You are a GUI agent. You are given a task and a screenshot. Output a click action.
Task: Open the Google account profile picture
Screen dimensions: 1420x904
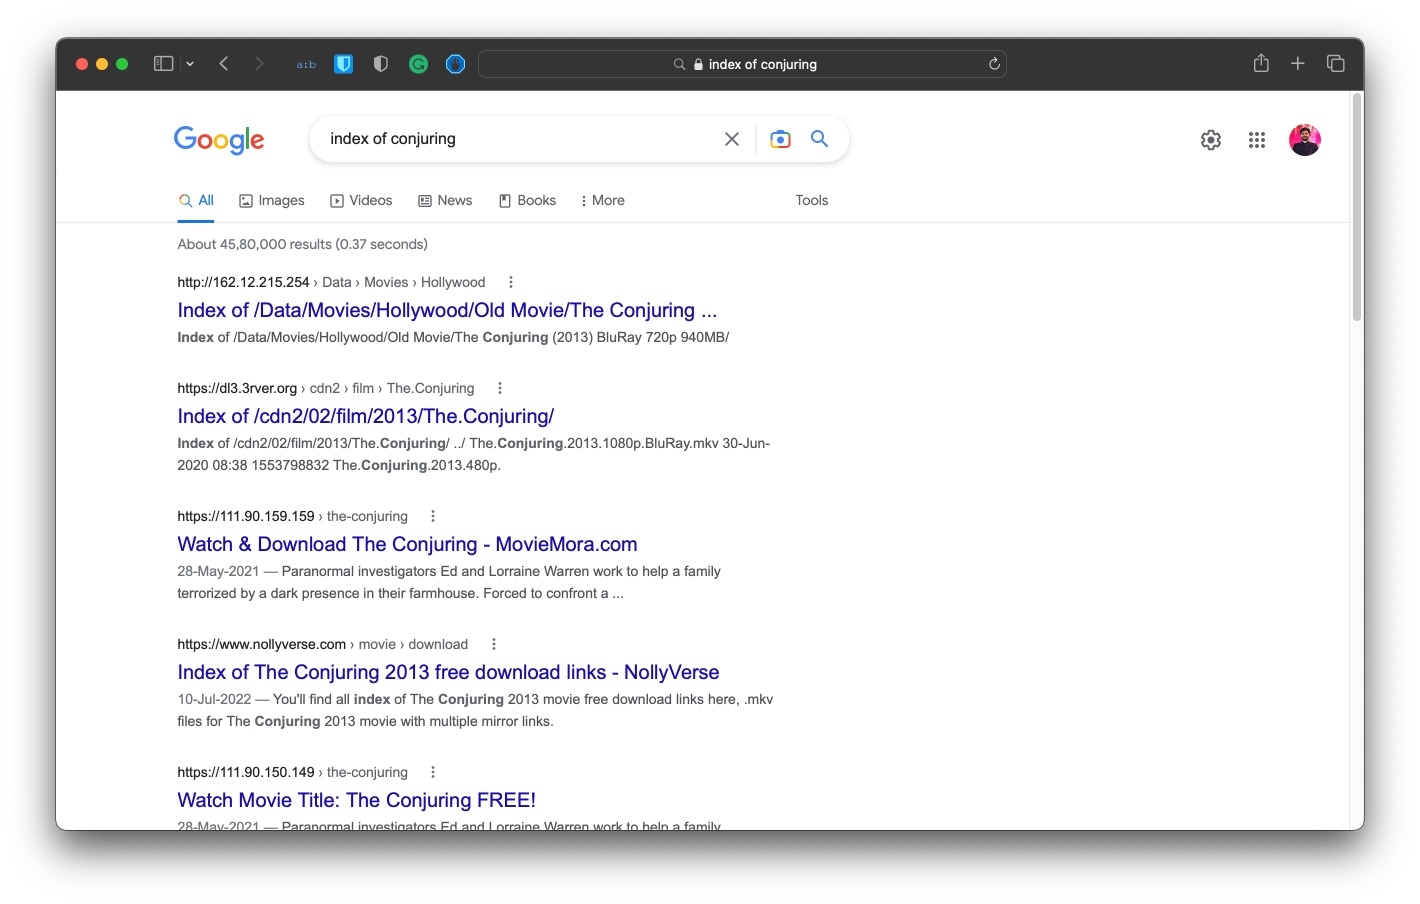(x=1305, y=140)
